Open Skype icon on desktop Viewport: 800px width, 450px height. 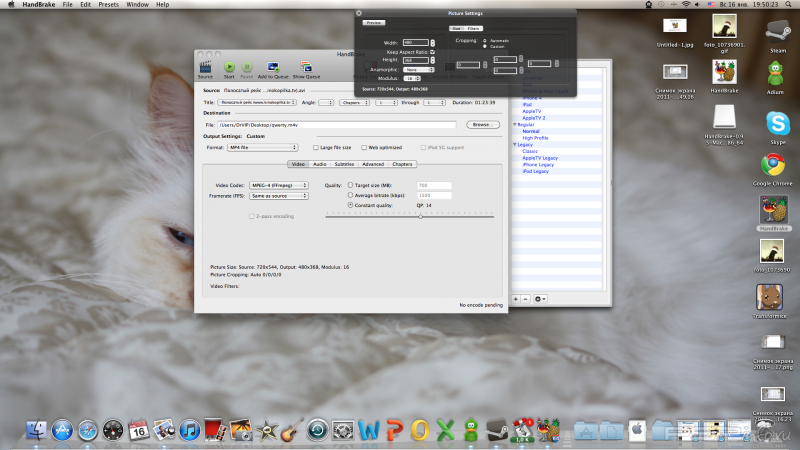click(x=775, y=121)
